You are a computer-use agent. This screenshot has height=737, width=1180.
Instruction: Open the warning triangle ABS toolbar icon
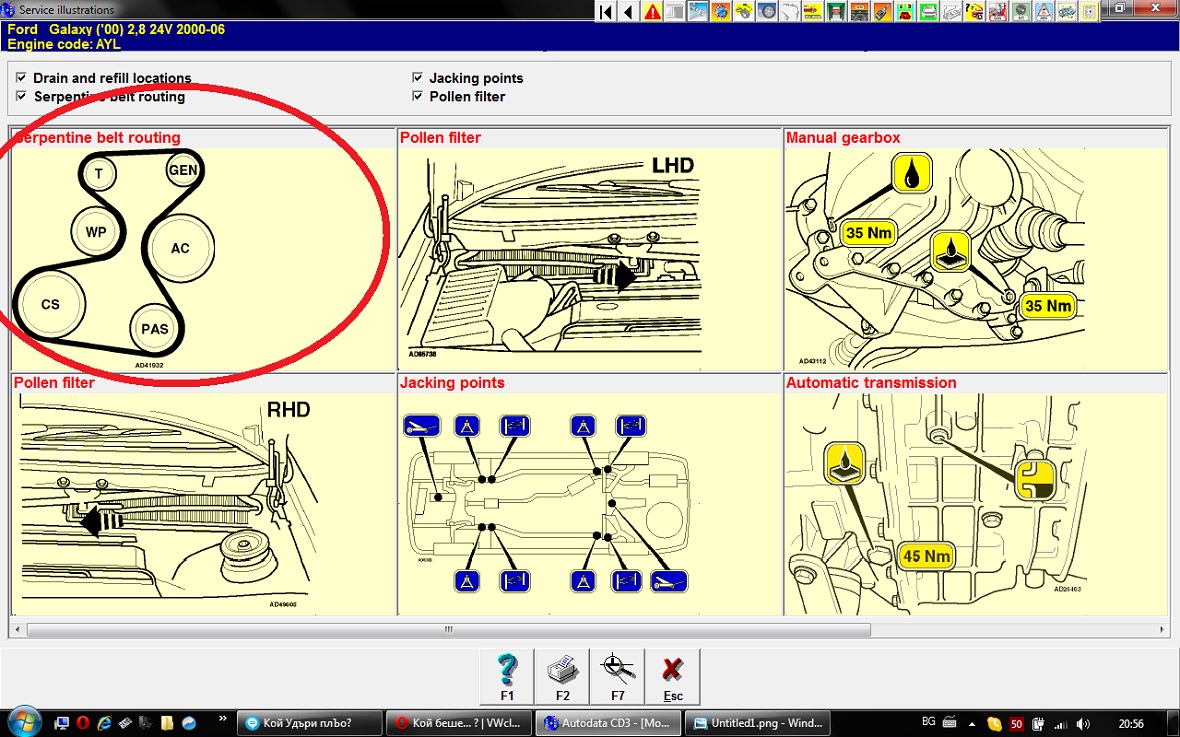(x=1044, y=11)
